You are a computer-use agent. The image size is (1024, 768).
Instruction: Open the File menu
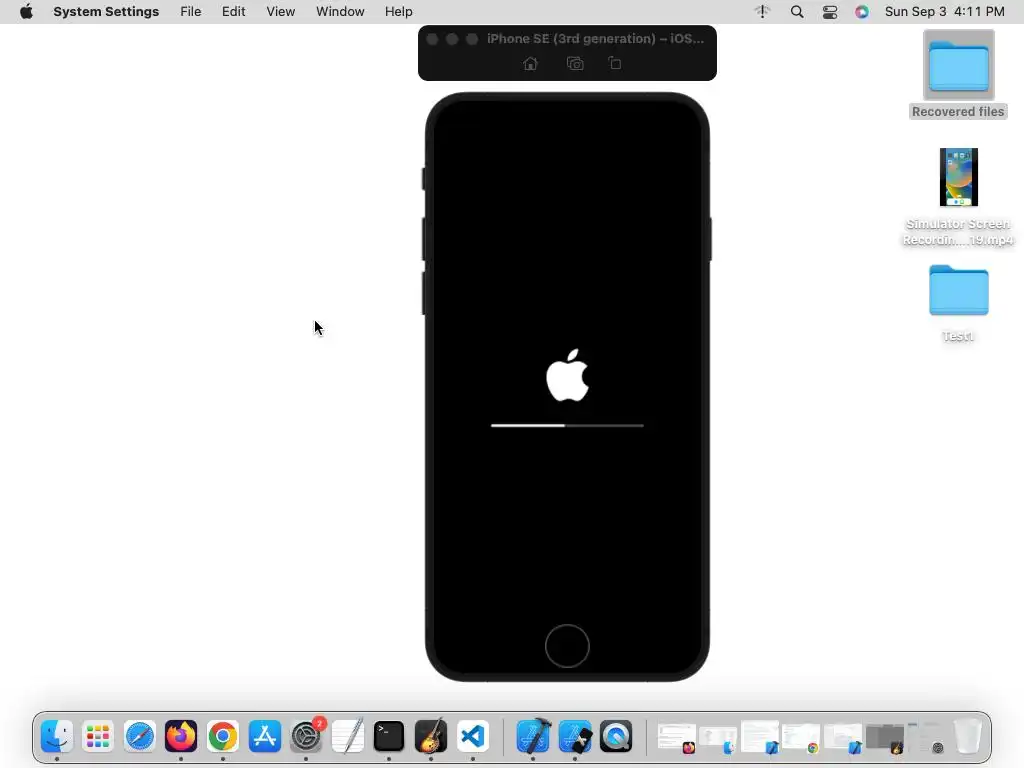coord(191,12)
